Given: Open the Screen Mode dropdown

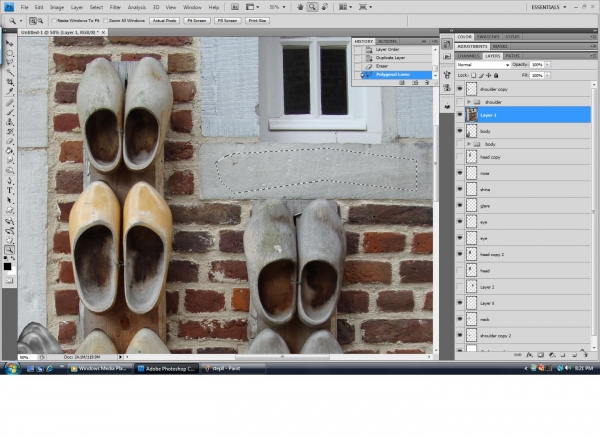Looking at the screenshot, I should [365, 7].
